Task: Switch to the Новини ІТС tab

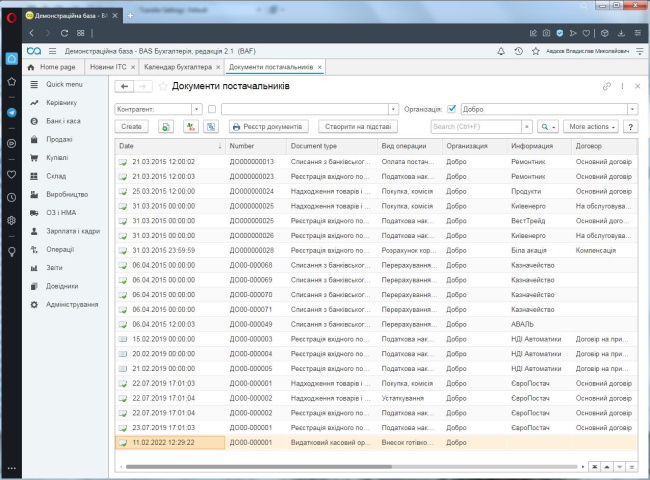Action: point(108,67)
